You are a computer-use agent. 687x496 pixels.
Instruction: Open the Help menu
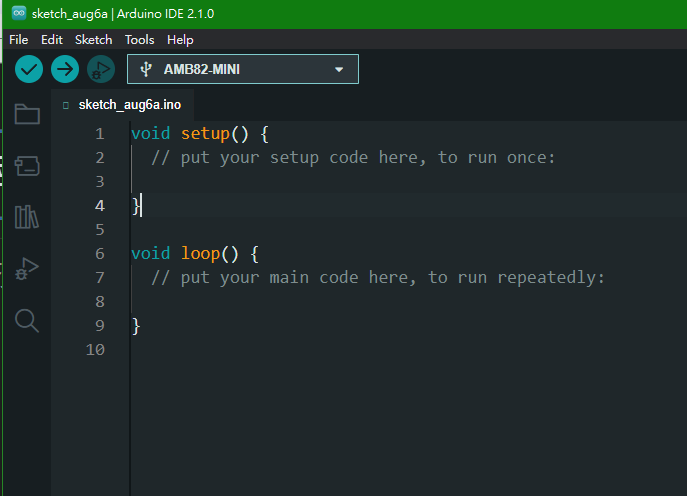[180, 40]
